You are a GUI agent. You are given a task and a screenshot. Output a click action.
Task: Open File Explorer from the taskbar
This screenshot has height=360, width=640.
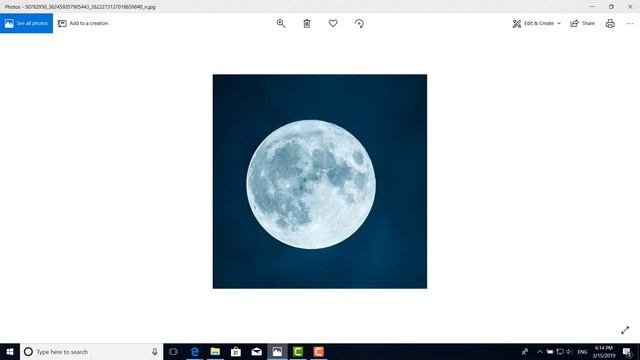point(215,351)
